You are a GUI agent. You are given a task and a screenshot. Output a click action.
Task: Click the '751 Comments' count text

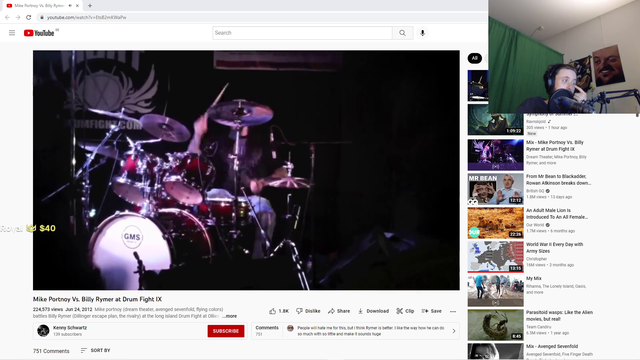point(51,351)
